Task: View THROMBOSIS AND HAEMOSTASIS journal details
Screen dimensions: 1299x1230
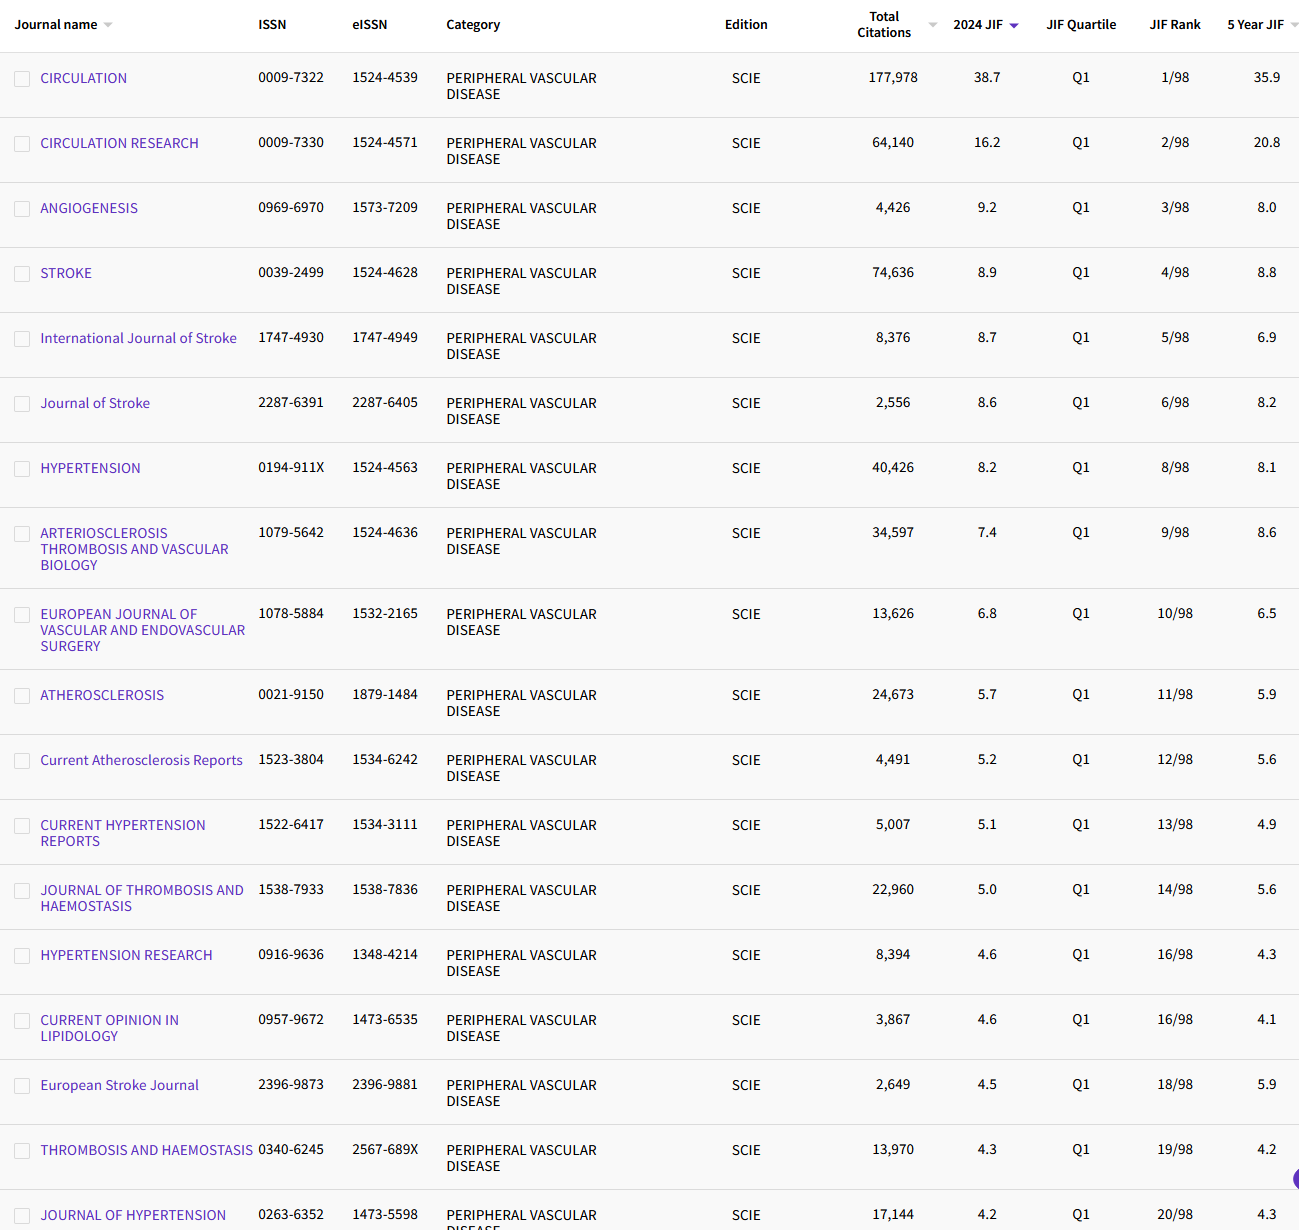Action: pyautogui.click(x=146, y=1150)
